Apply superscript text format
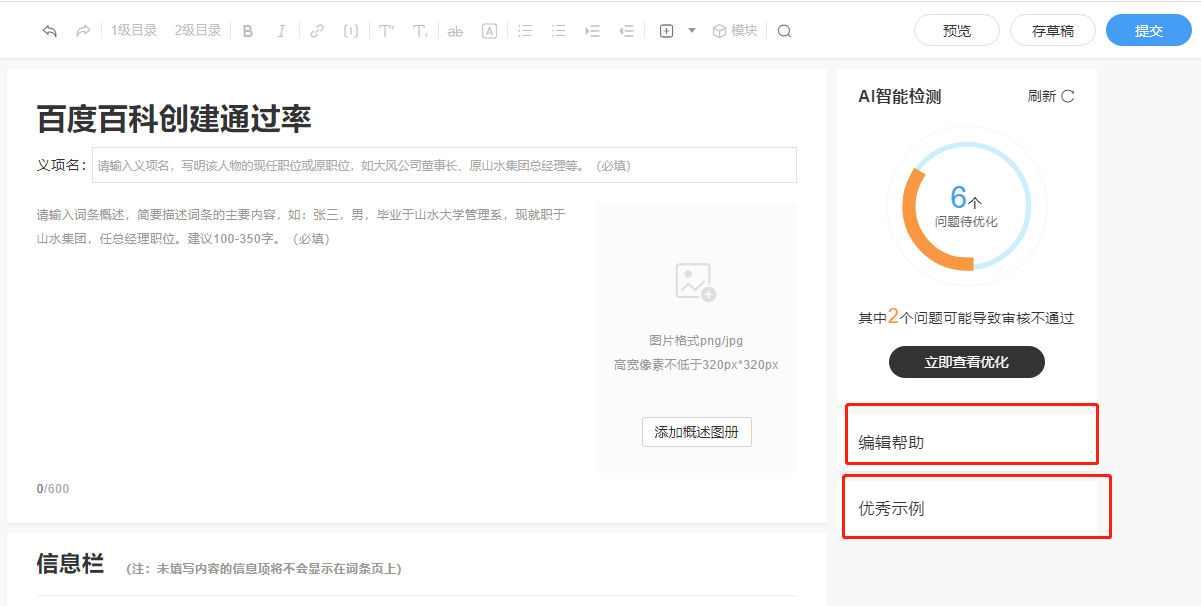 pos(386,31)
